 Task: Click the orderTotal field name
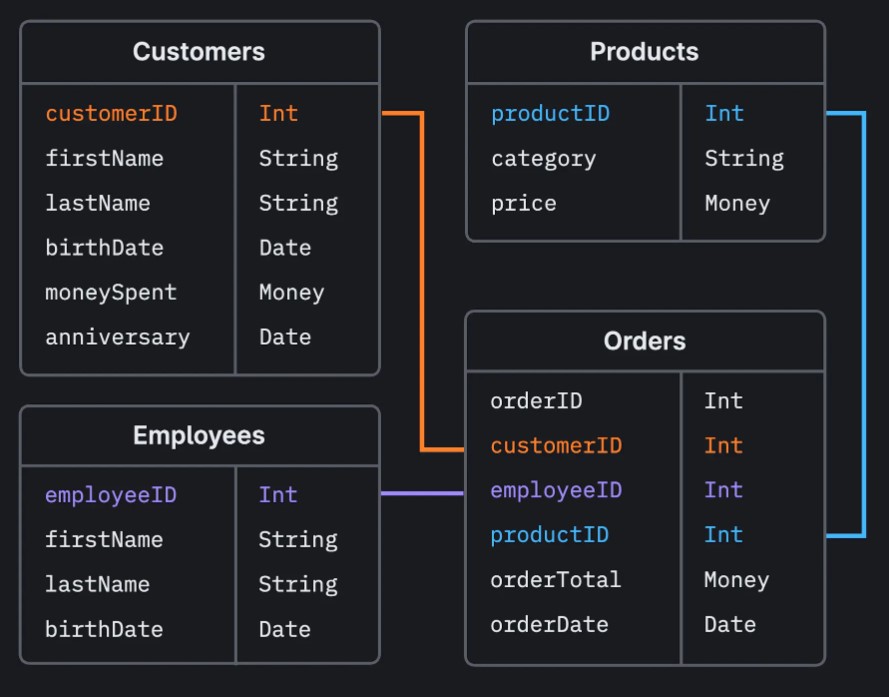(x=555, y=580)
